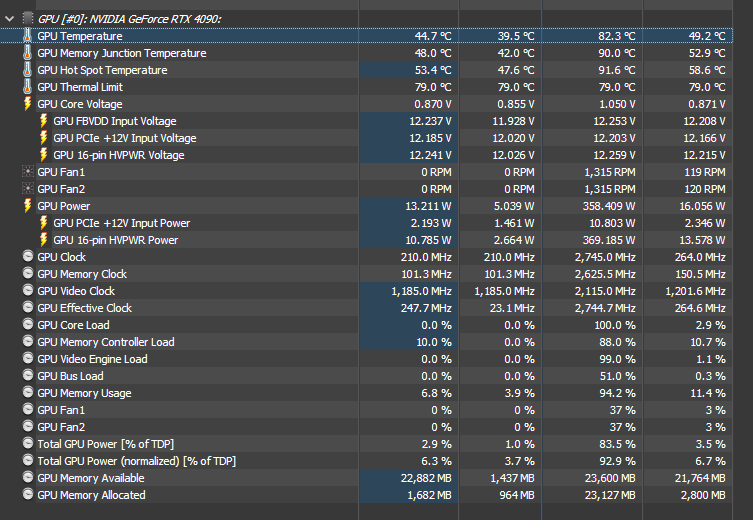Click the GPU Memory Allocated circle icon
The height and width of the screenshot is (520, 753).
(x=28, y=495)
